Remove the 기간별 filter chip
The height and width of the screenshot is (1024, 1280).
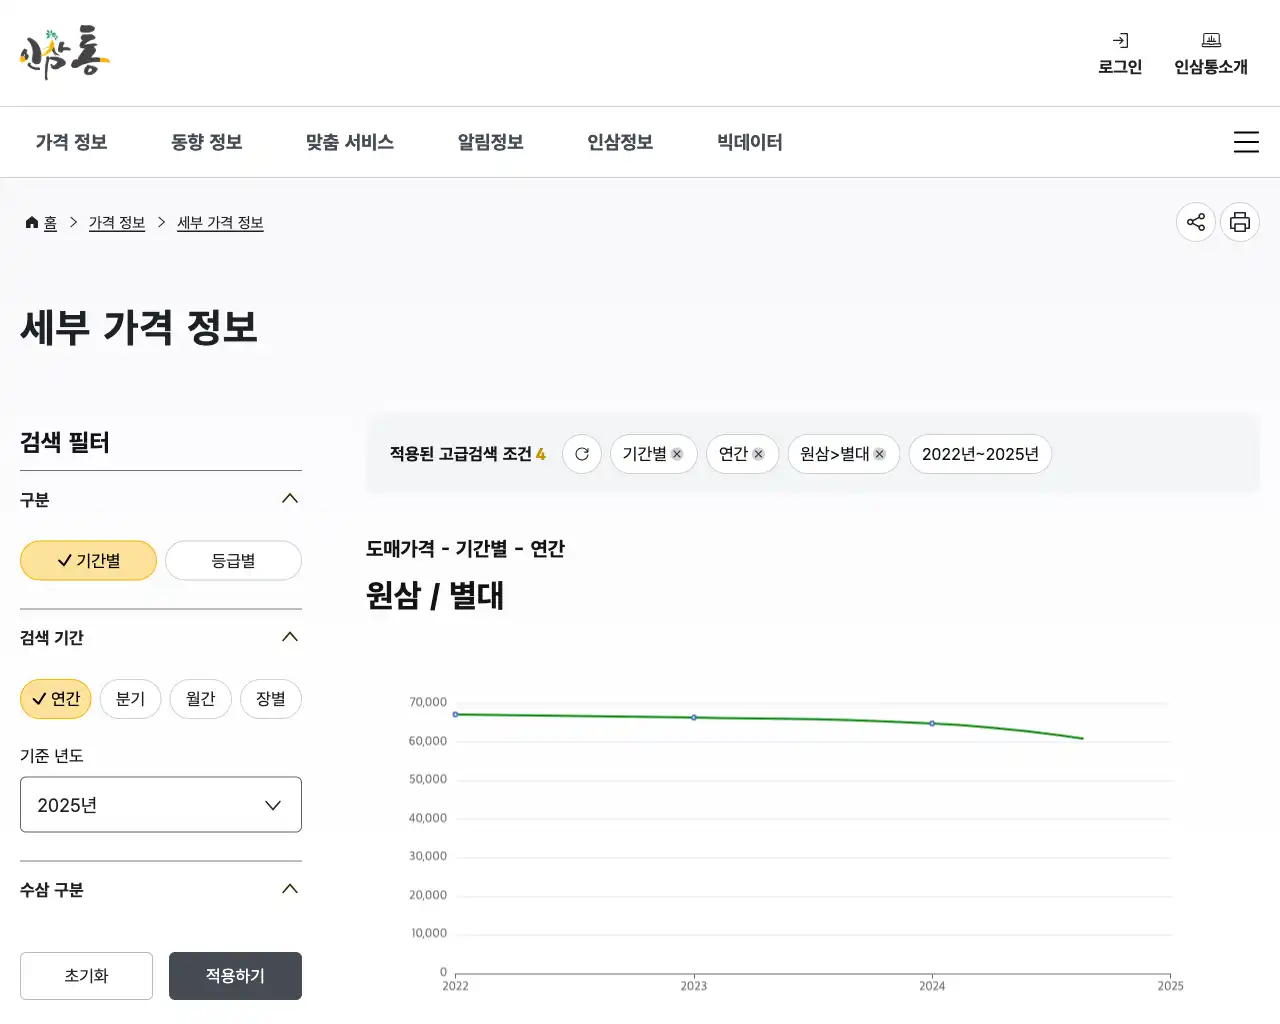(x=677, y=454)
